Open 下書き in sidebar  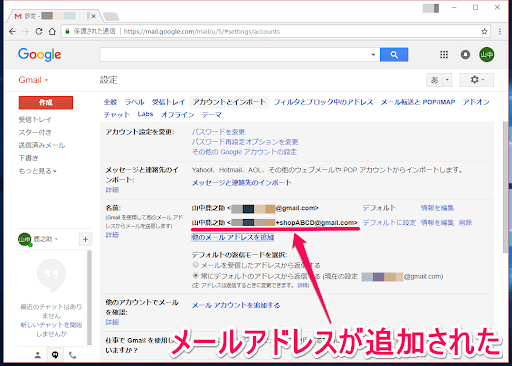point(28,158)
